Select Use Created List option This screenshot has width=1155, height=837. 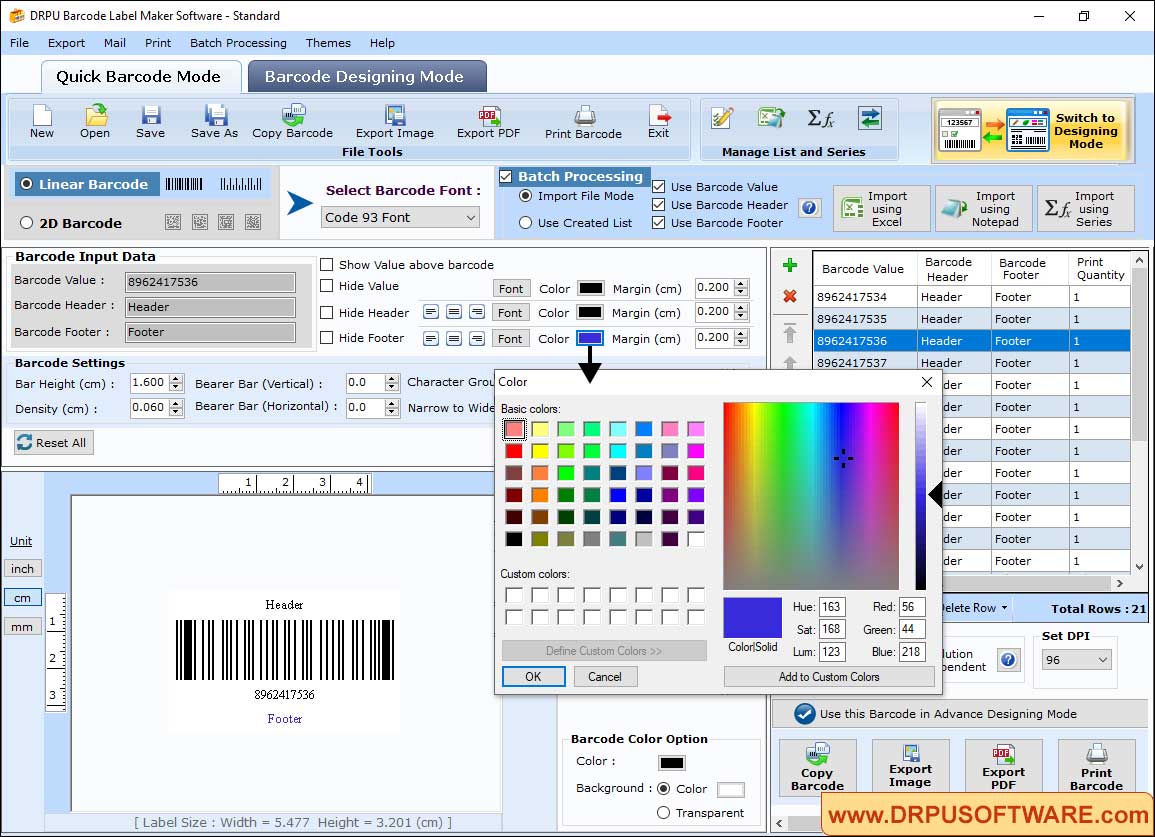tap(525, 223)
